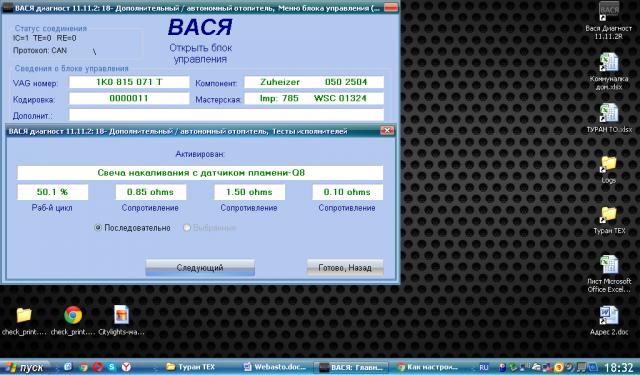Screen dimensions: 640x375
Task: Click the Мастерская field Imp: 785 WSC 01324
Action: pos(314,98)
